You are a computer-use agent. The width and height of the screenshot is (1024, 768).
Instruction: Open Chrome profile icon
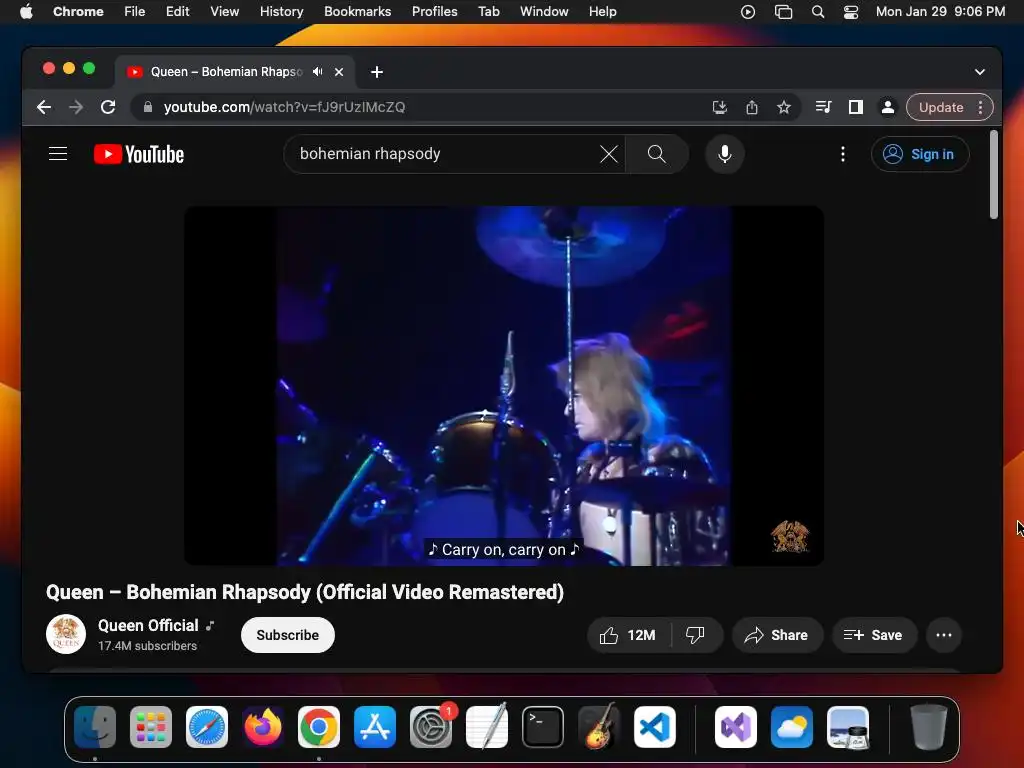pyautogui.click(x=888, y=107)
